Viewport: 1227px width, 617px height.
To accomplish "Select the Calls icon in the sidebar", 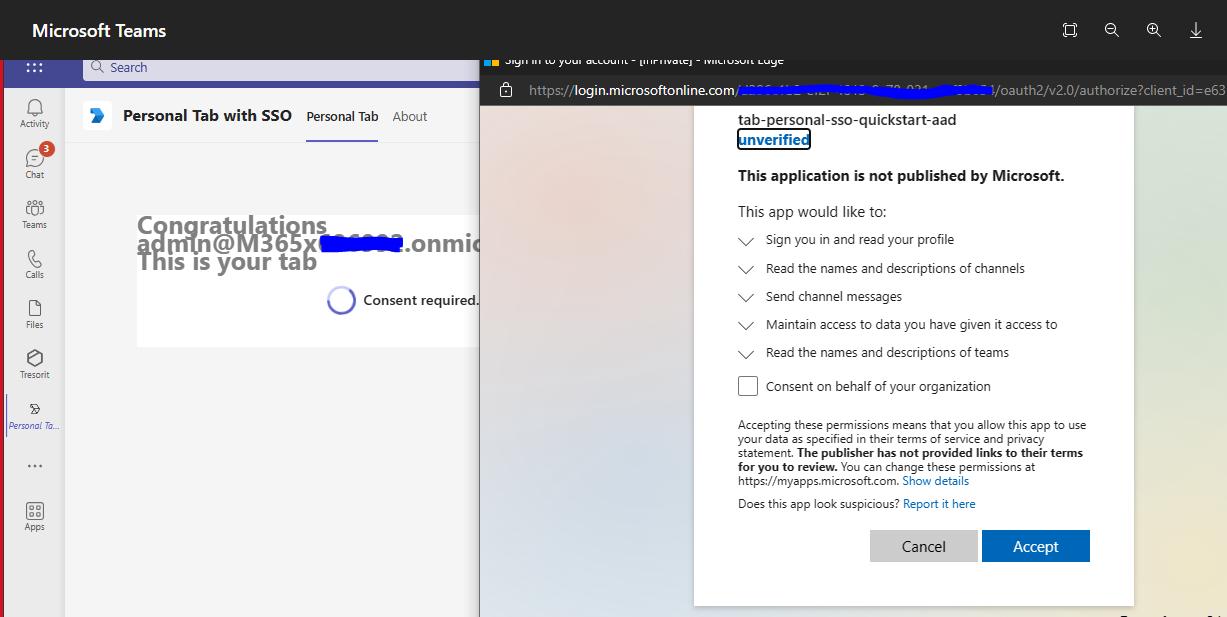I will (34, 262).
